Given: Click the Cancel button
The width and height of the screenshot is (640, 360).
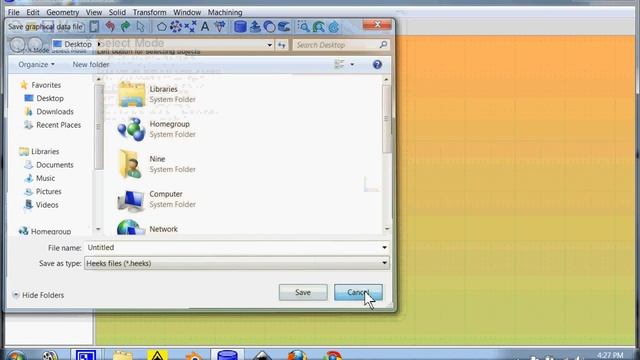Looking at the screenshot, I should [358, 292].
